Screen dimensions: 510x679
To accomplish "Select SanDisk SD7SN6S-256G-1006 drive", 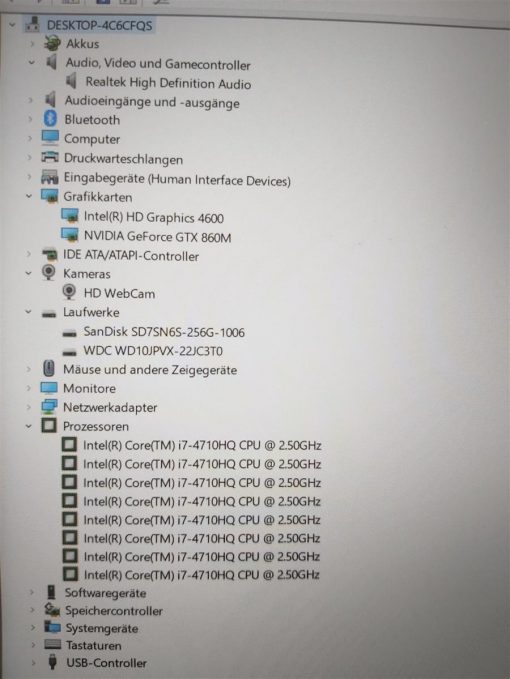I will [164, 332].
